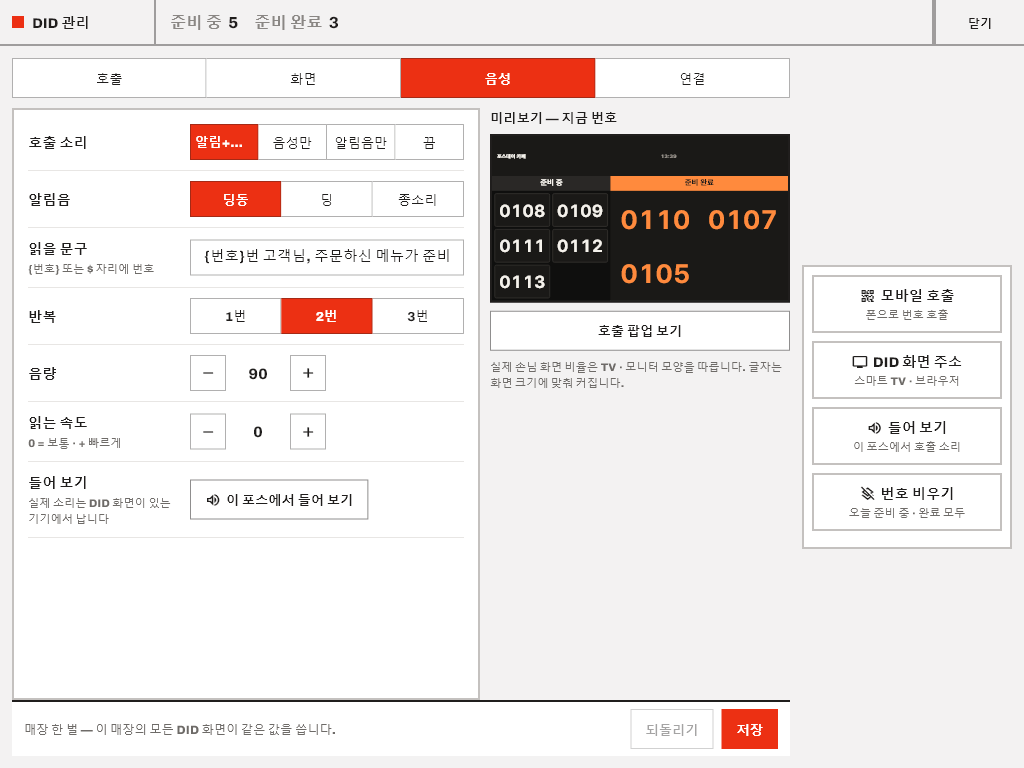Set 반복 to 3번
The image size is (1024, 768).
click(x=418, y=316)
